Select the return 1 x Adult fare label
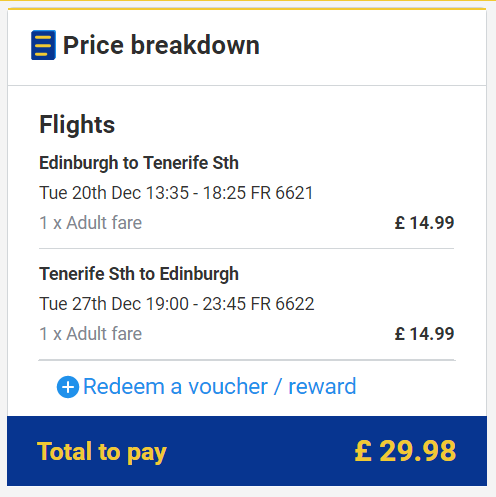This screenshot has height=497, width=496. (91, 334)
